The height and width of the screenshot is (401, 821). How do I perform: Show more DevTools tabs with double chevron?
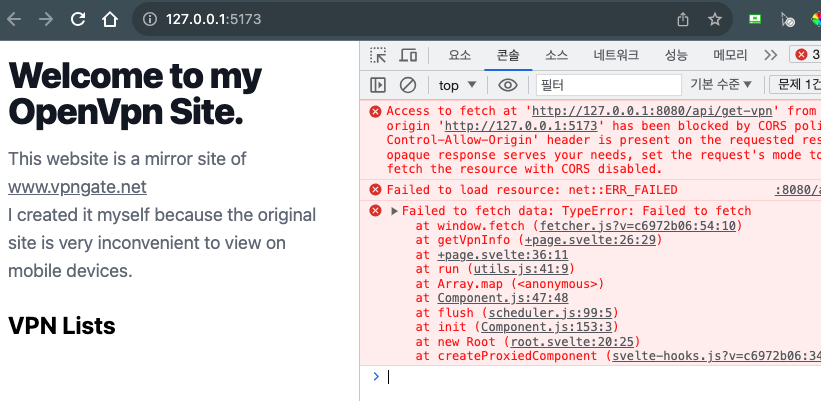coord(770,55)
